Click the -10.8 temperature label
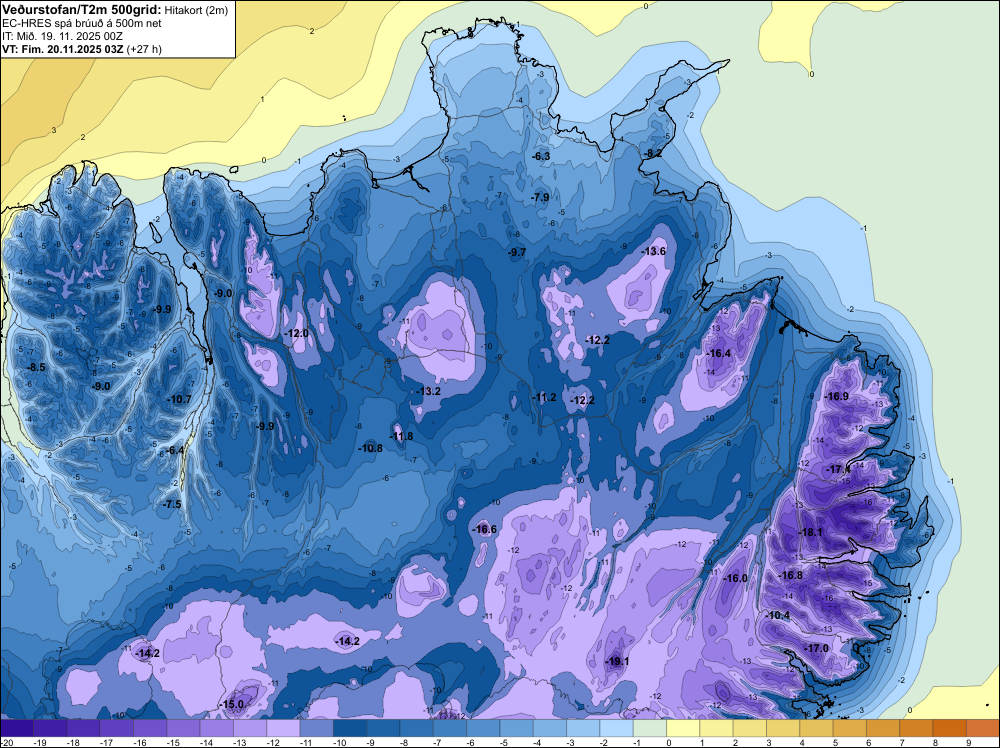1000x748 pixels. (x=370, y=448)
